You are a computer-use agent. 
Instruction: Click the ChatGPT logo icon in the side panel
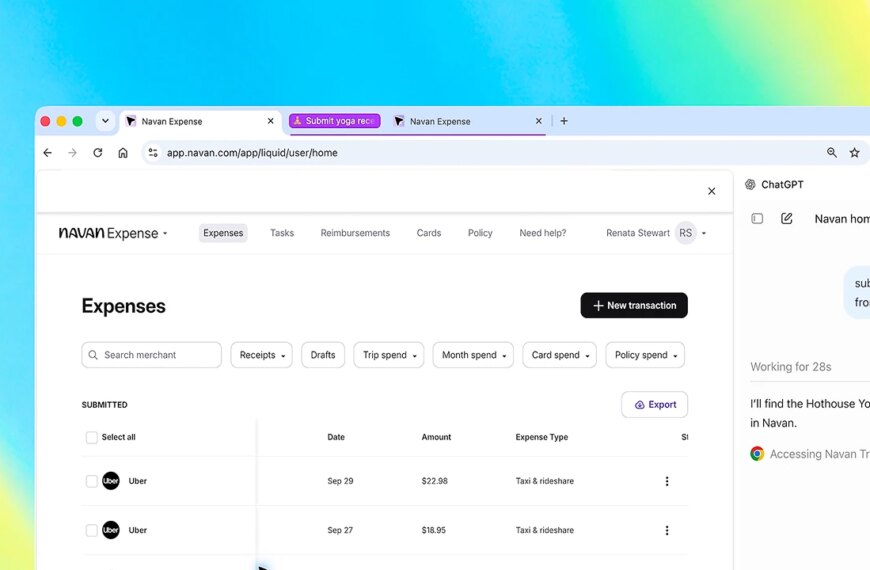click(750, 184)
